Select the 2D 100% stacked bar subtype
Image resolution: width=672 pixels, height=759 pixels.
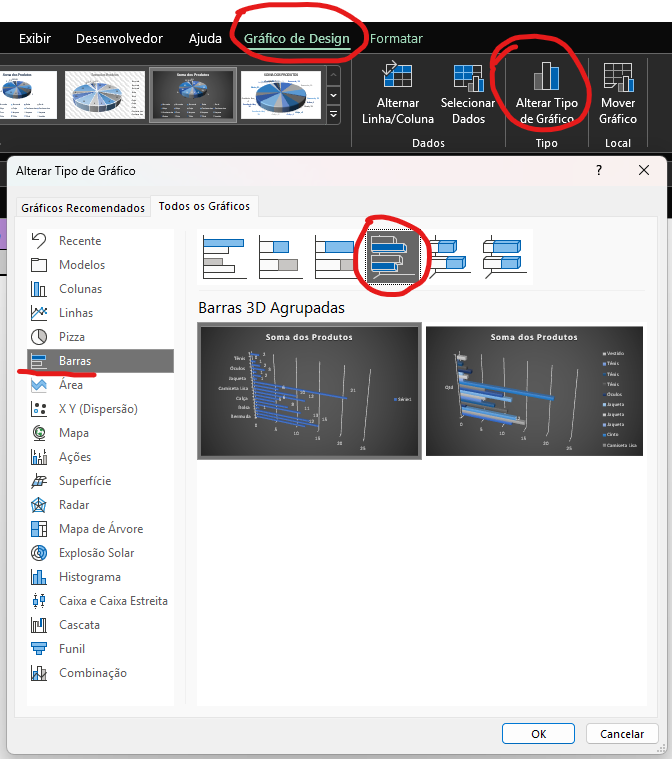[x=336, y=257]
